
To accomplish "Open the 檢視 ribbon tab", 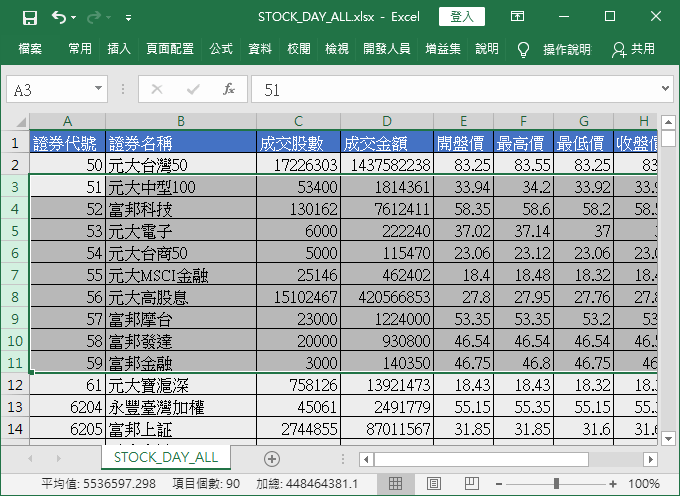I will click(x=337, y=49).
